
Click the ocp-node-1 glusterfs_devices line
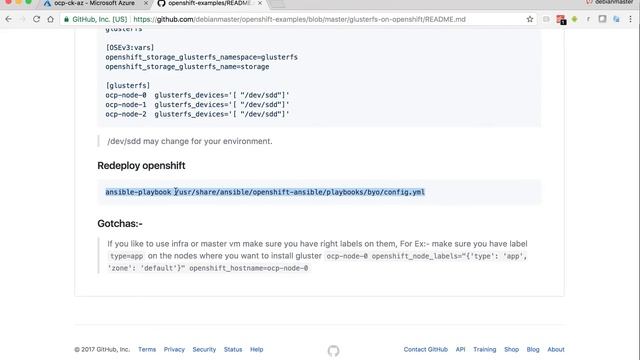(x=198, y=104)
